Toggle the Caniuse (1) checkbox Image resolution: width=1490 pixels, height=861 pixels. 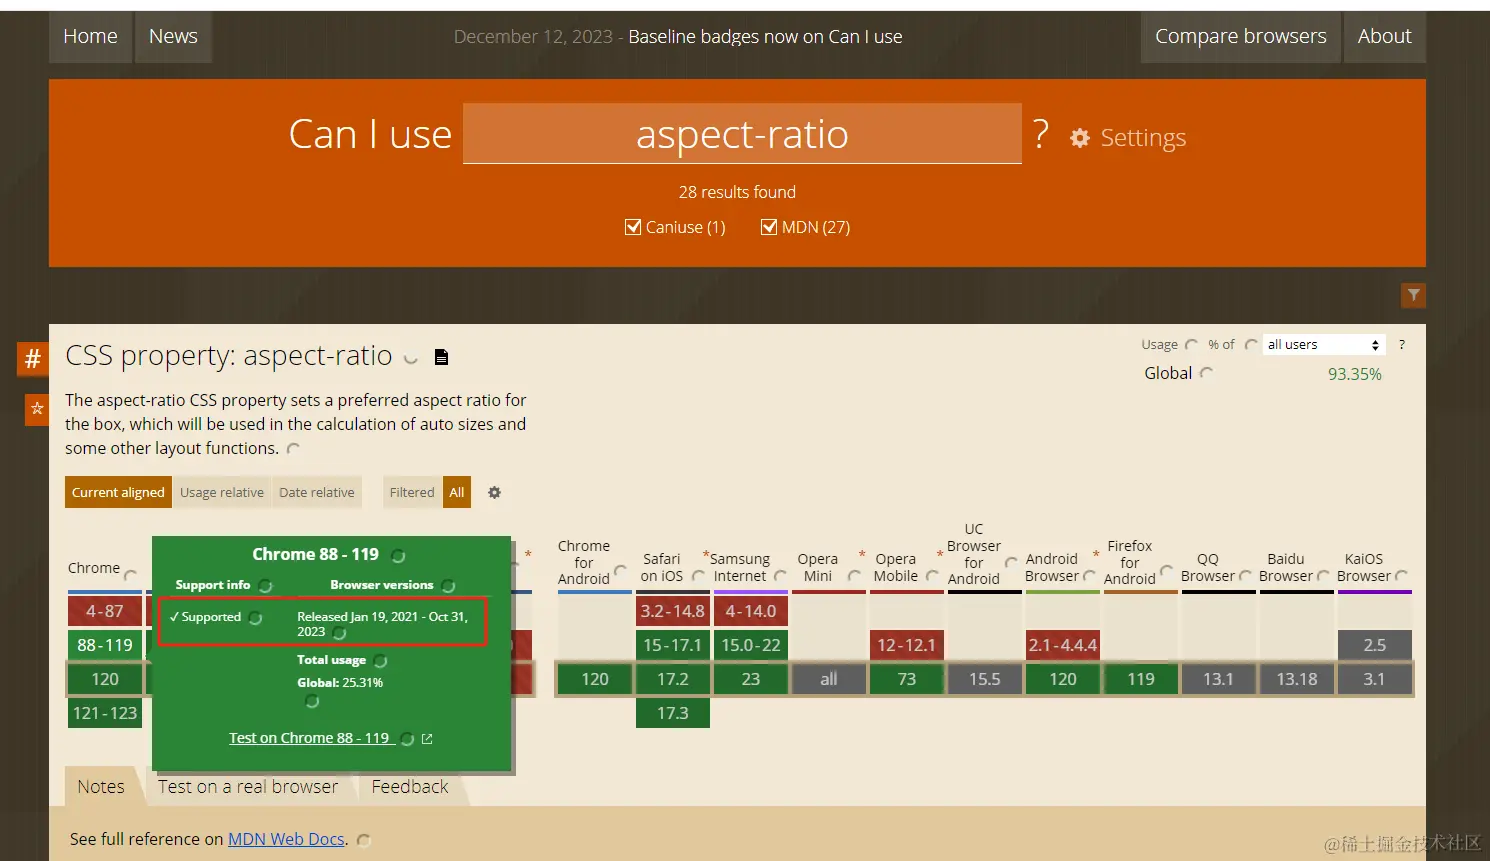[633, 227]
